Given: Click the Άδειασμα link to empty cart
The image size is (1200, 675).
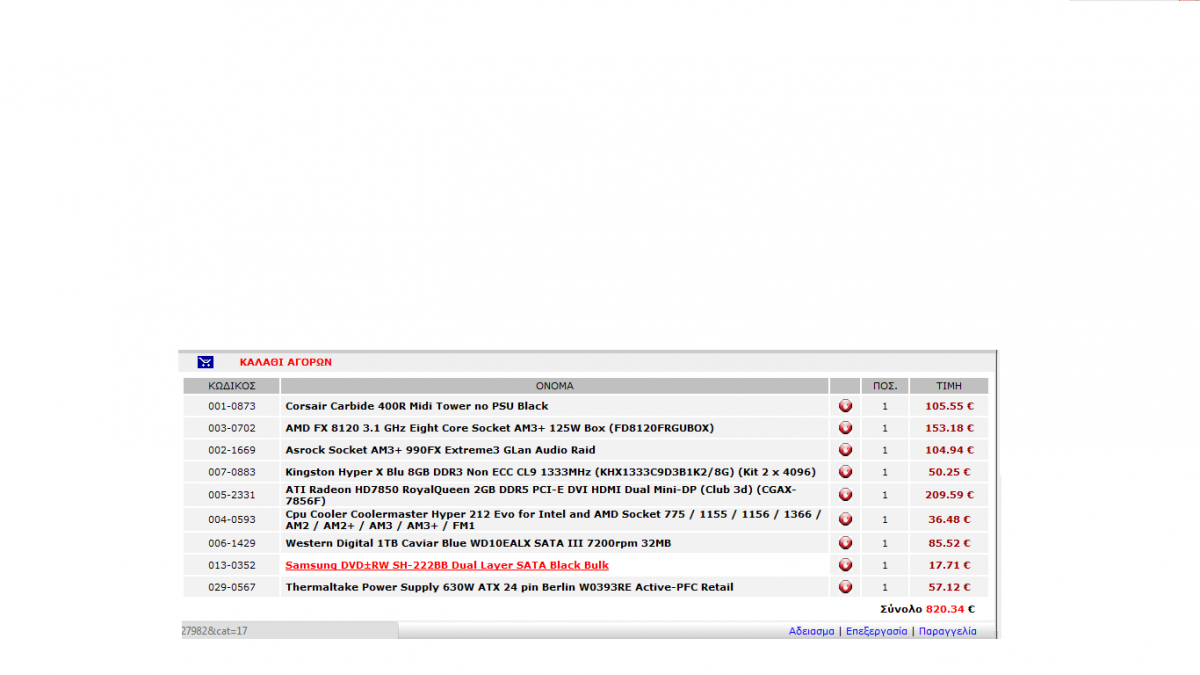Looking at the screenshot, I should [x=811, y=631].
